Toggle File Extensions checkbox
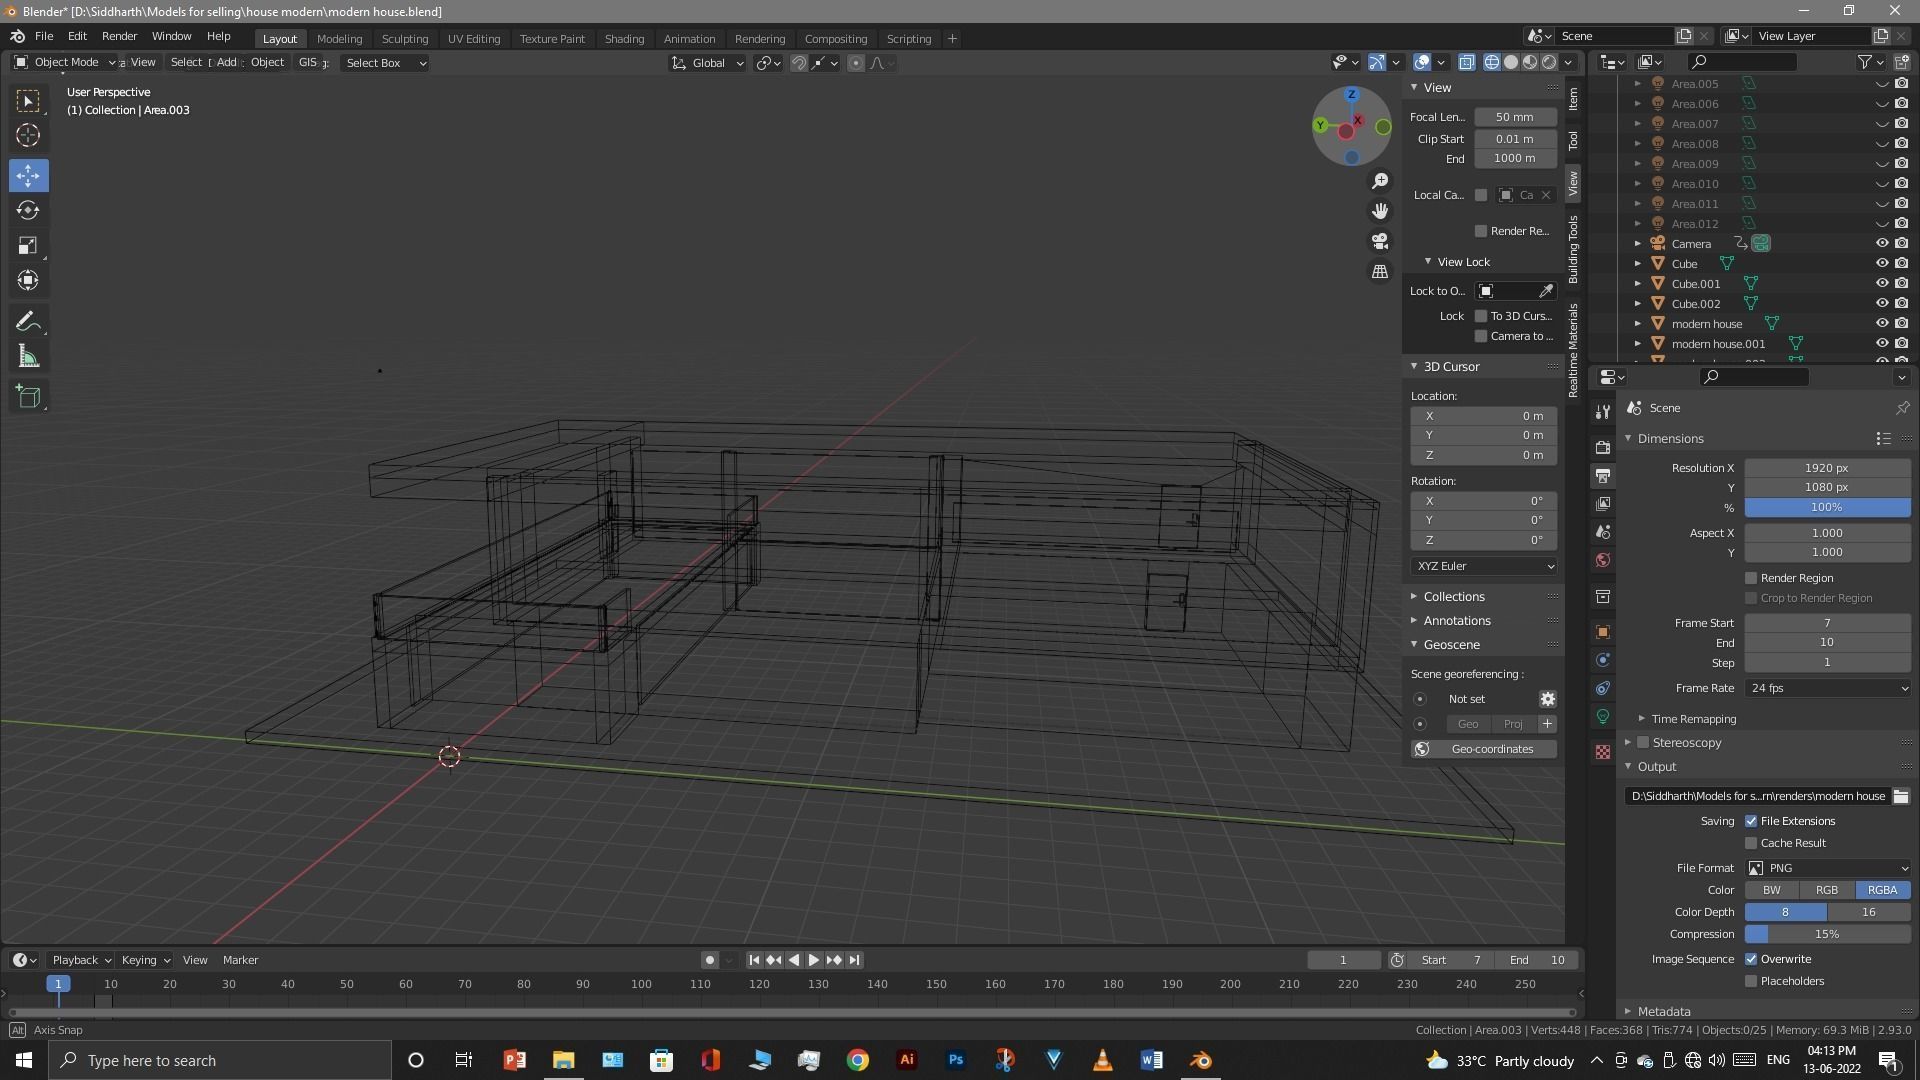The height and width of the screenshot is (1080, 1920). [1751, 821]
